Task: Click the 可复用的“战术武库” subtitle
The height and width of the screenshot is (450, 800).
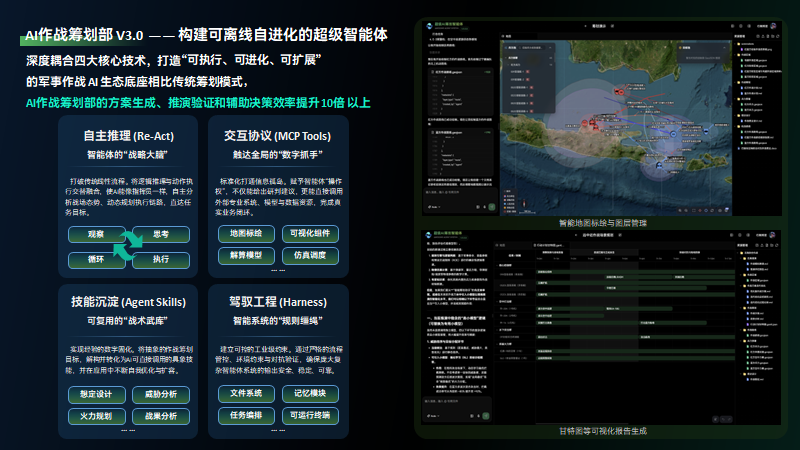Action: pyautogui.click(x=128, y=321)
